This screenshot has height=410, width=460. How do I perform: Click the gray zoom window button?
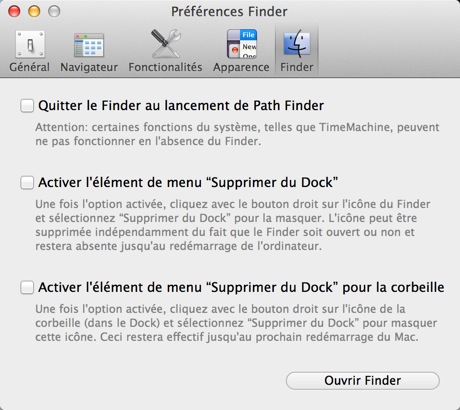54,11
